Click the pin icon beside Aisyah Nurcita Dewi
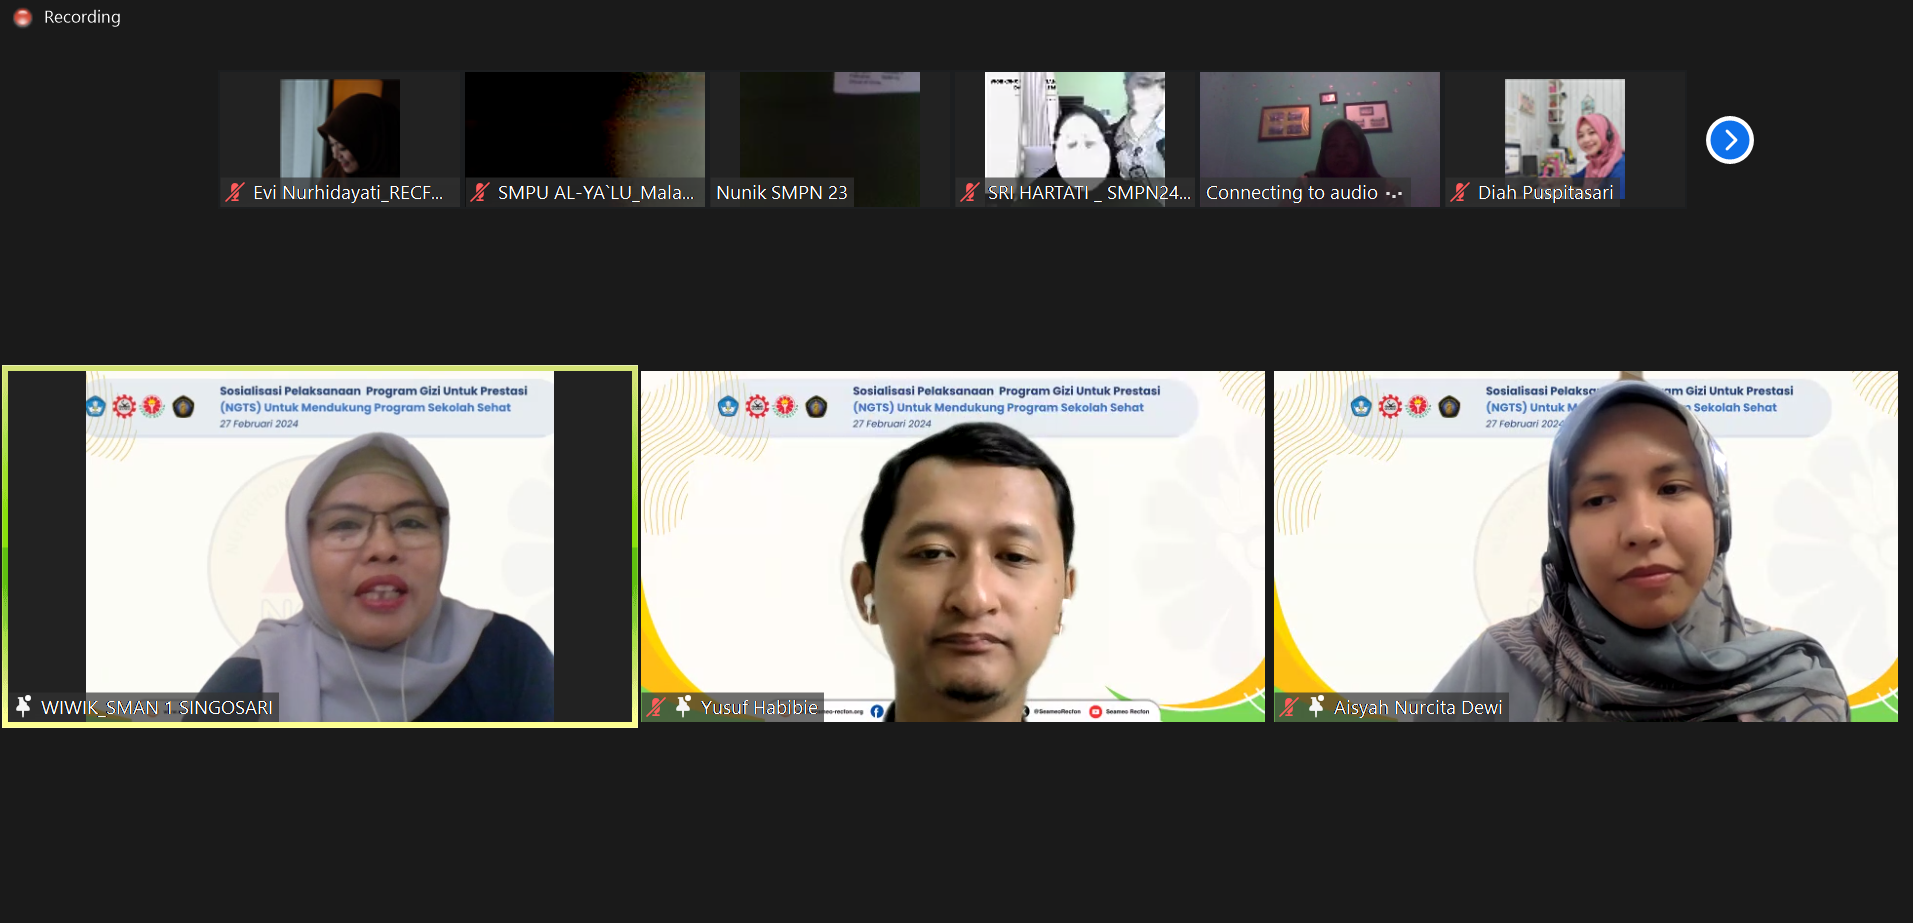This screenshot has height=923, width=1913. tap(1317, 706)
